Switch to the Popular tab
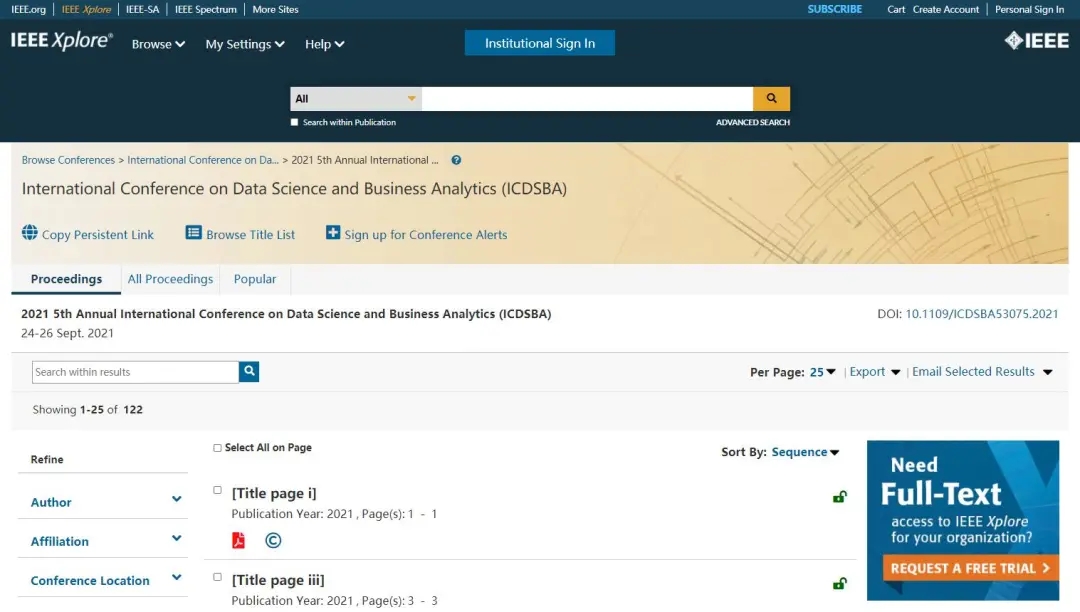1080x612 pixels. [x=255, y=279]
